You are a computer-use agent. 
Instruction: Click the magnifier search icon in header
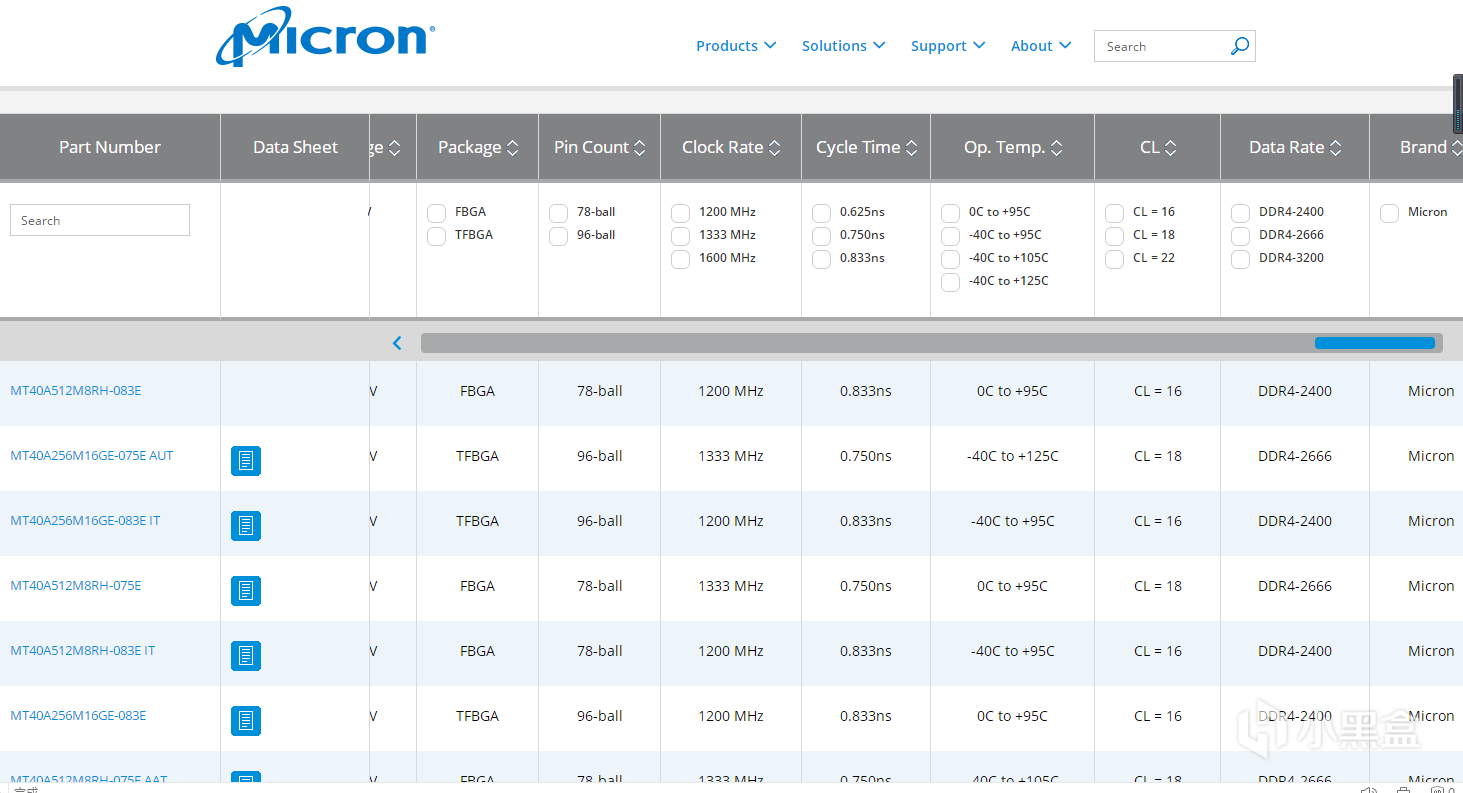pyautogui.click(x=1239, y=46)
